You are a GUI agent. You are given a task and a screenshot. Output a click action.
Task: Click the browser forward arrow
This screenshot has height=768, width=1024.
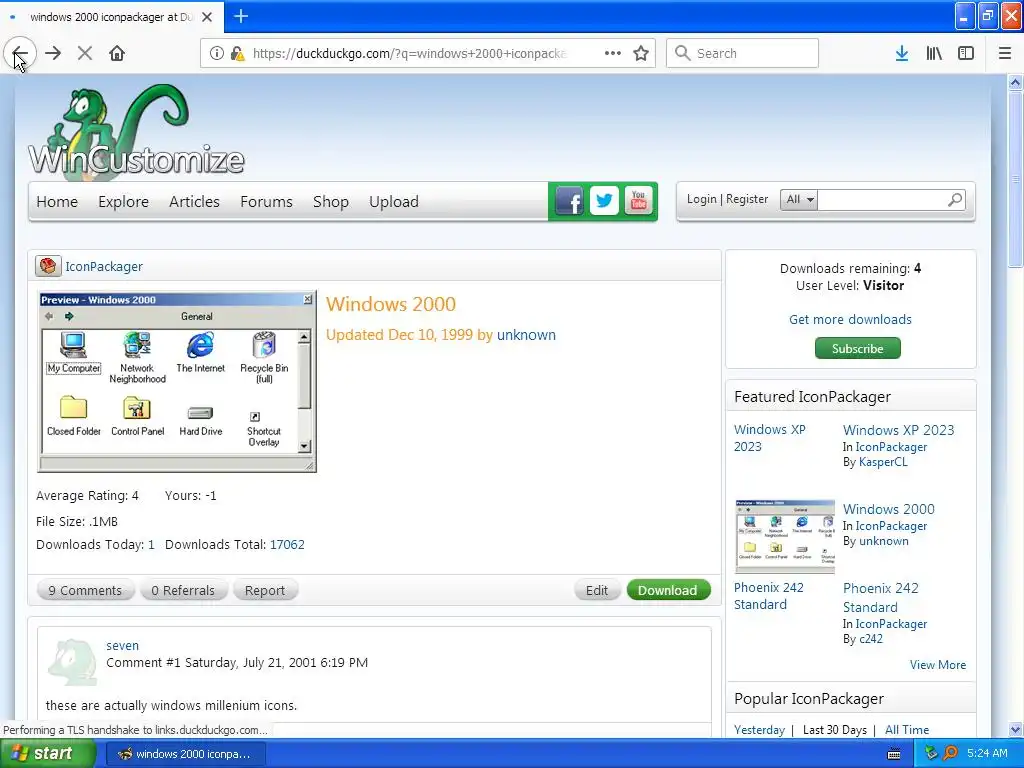(54, 54)
